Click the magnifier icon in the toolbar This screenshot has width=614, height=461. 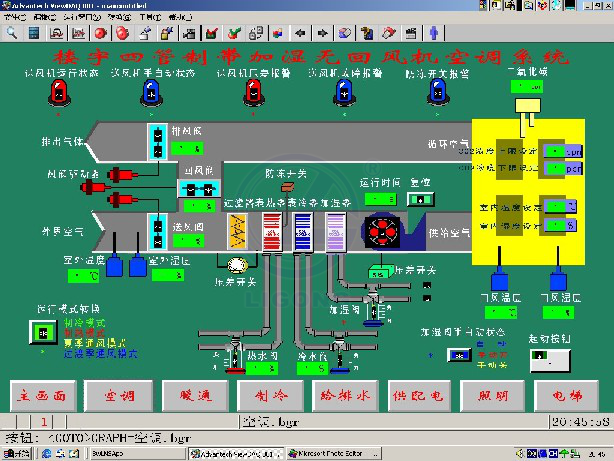click(x=12, y=32)
